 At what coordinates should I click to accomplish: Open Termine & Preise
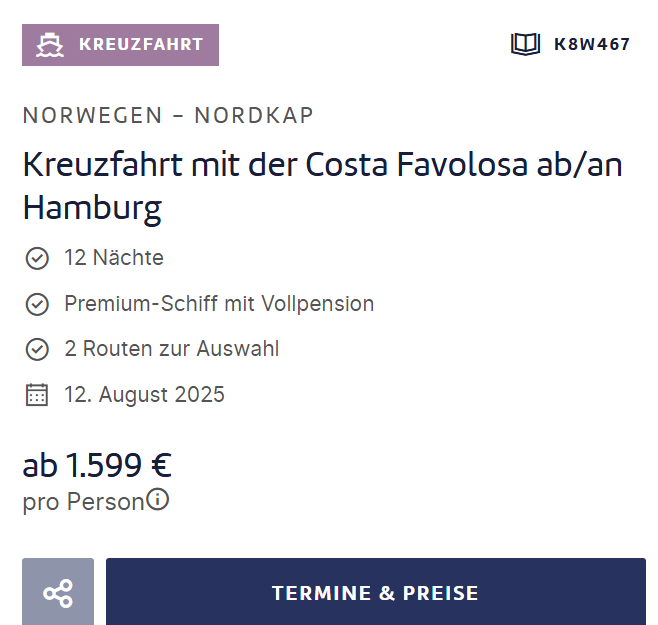(376, 592)
